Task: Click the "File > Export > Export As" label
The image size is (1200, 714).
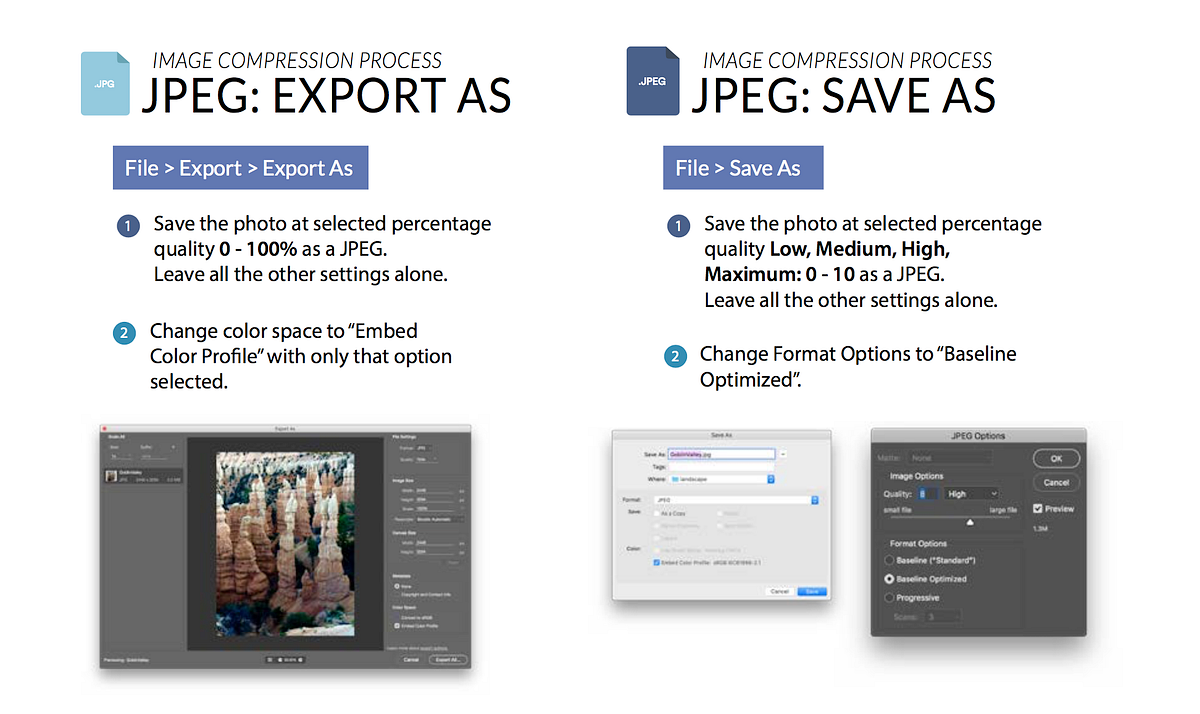Action: click(x=239, y=168)
